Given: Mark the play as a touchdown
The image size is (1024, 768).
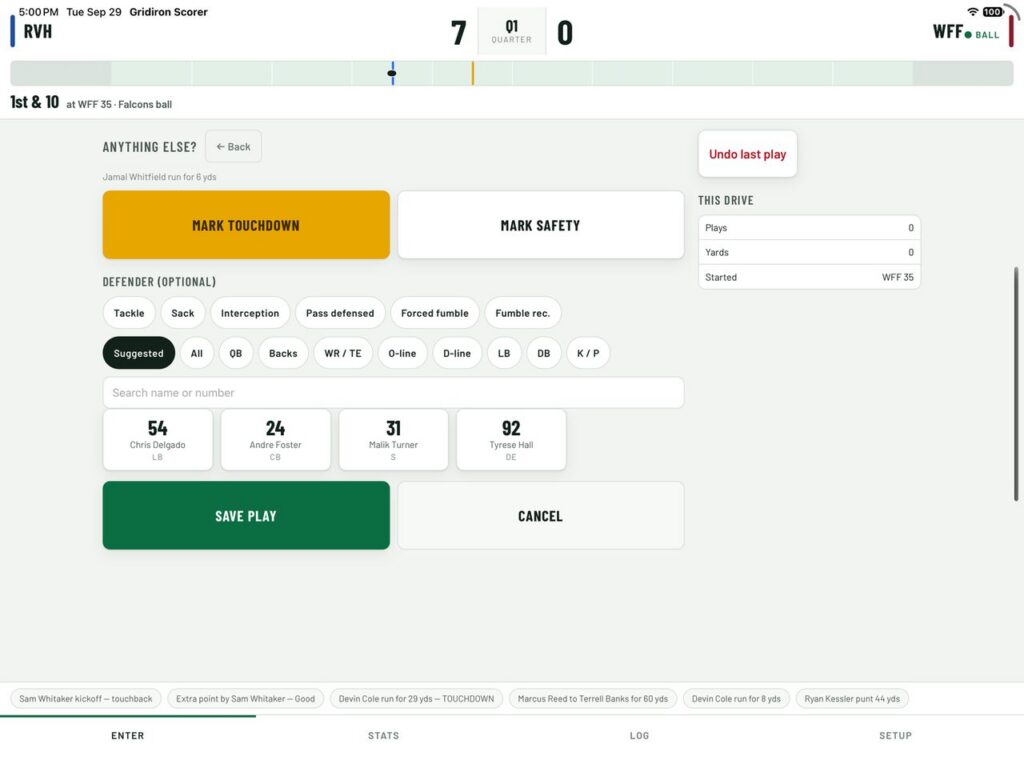Looking at the screenshot, I should click(x=246, y=225).
